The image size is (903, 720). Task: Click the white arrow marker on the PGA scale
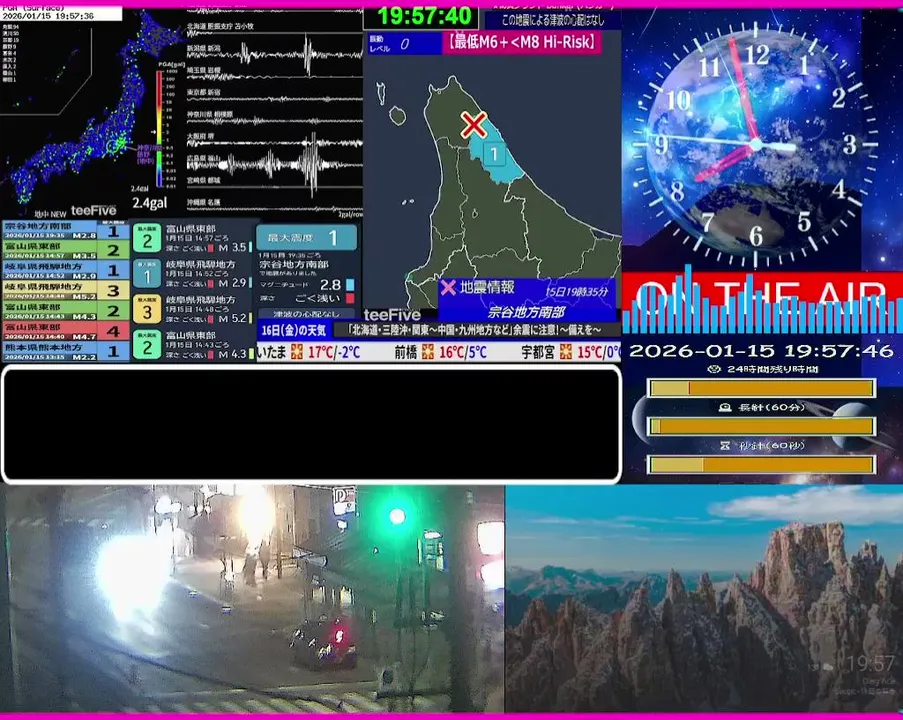pos(153,131)
